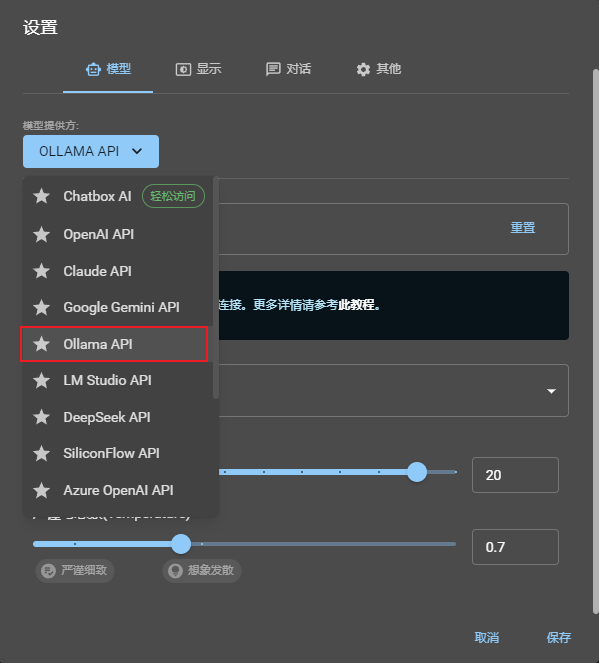This screenshot has height=663, width=599.
Task: Click the star icon next to Chatbox AI
Action: tap(41, 196)
